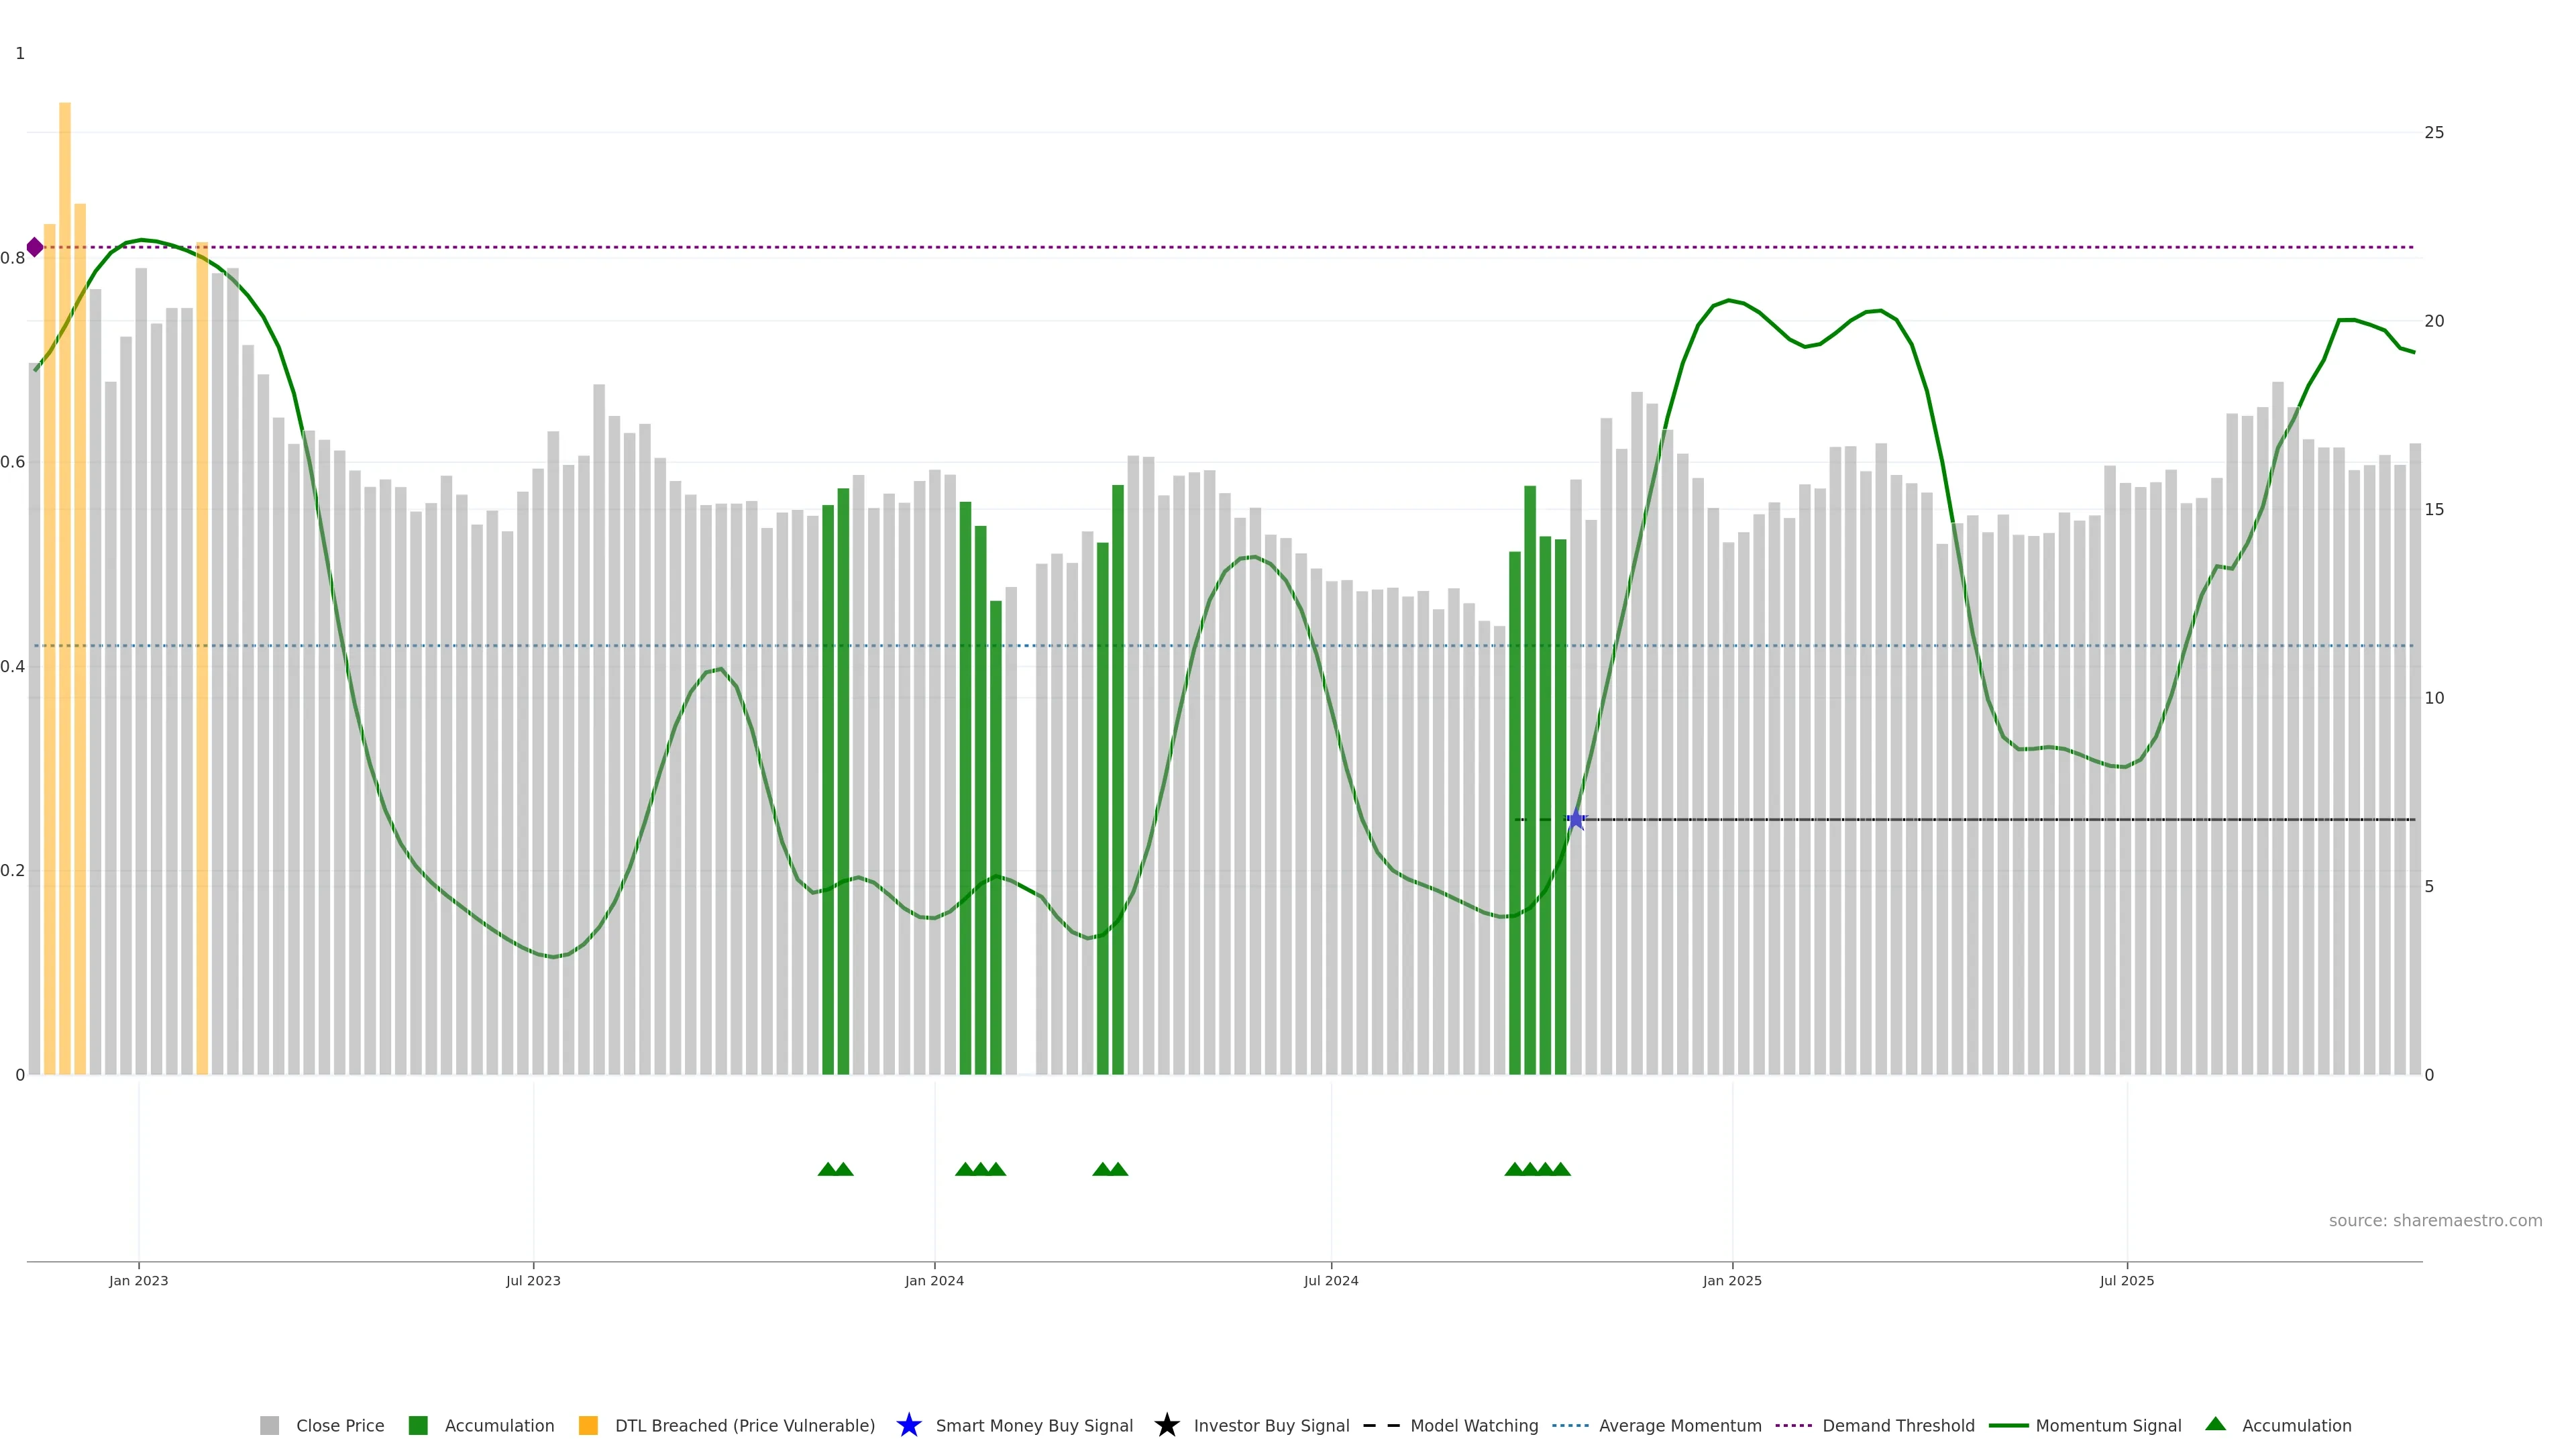This screenshot has height=1449, width=2576.
Task: Click the blue Smart Money Buy star on the chart
Action: pos(1576,820)
